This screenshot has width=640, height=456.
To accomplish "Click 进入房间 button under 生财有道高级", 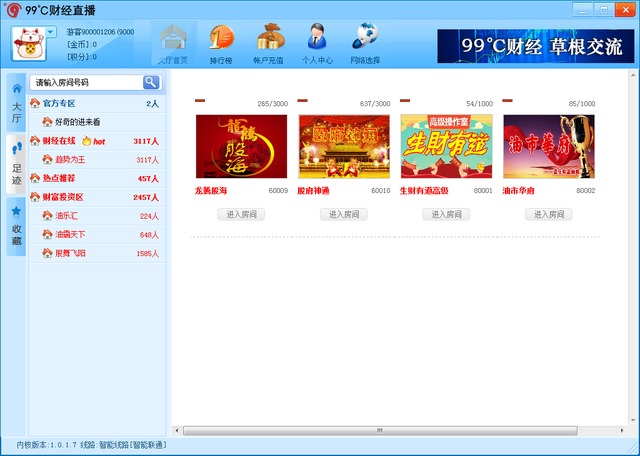I will click(x=446, y=214).
